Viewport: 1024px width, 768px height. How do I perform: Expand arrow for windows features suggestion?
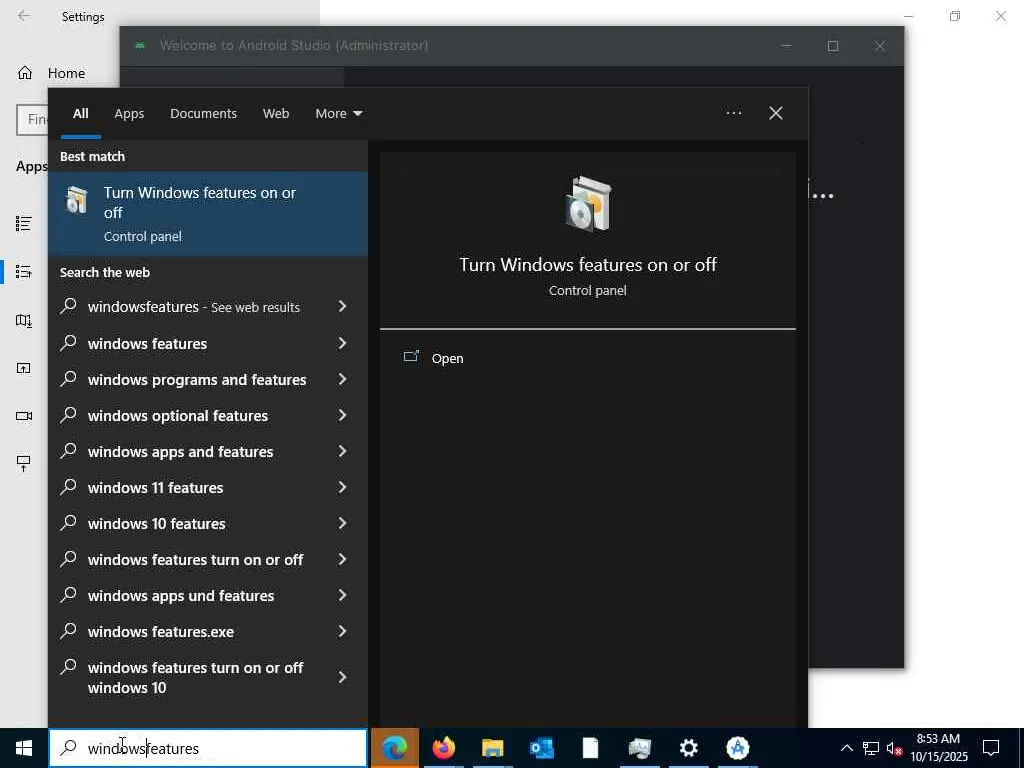tap(342, 342)
